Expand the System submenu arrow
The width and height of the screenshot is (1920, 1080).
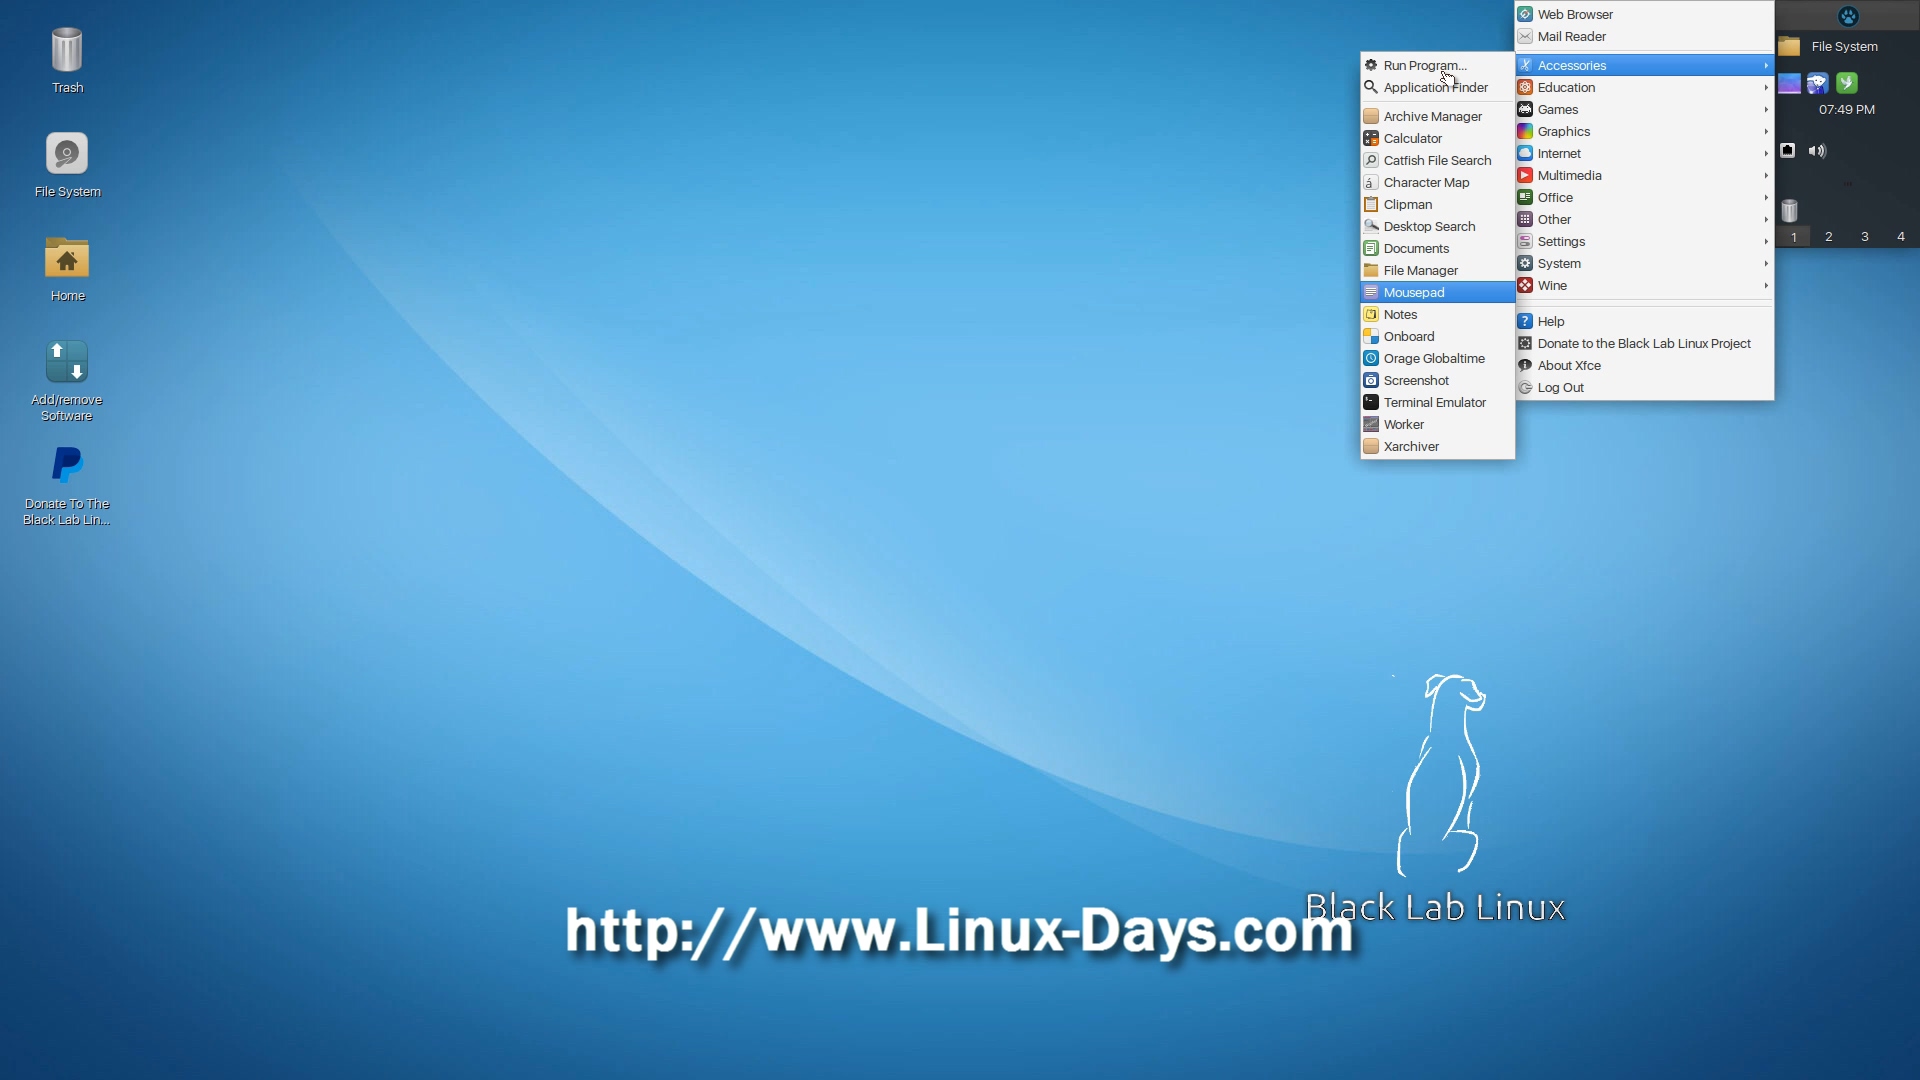coord(1766,264)
